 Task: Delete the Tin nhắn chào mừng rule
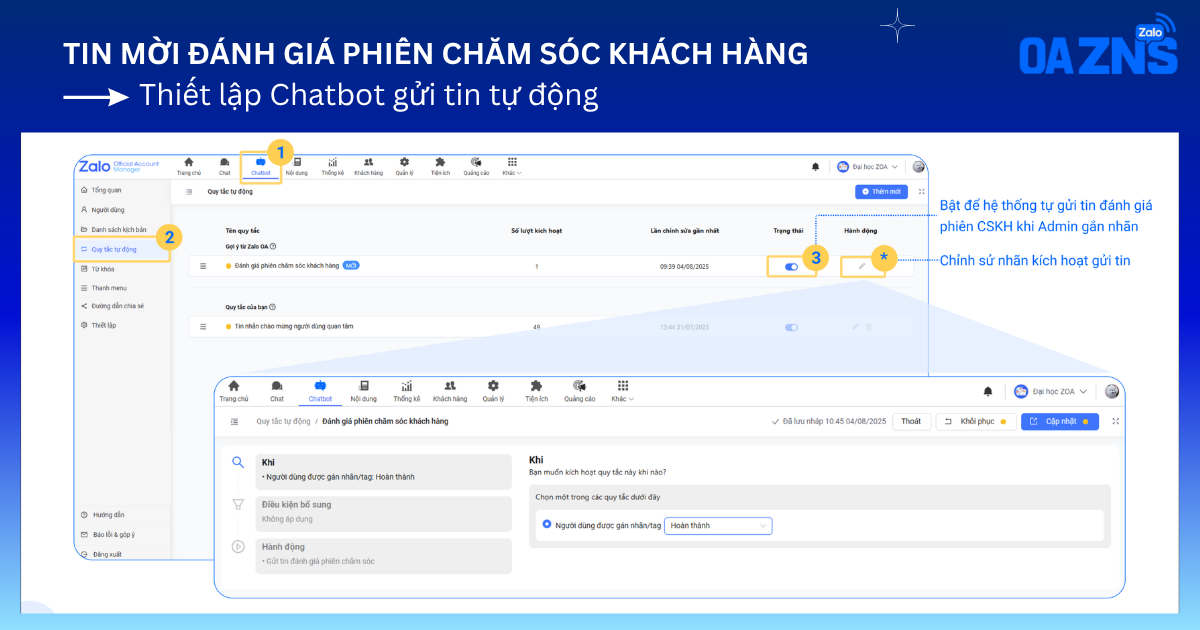[869, 327]
